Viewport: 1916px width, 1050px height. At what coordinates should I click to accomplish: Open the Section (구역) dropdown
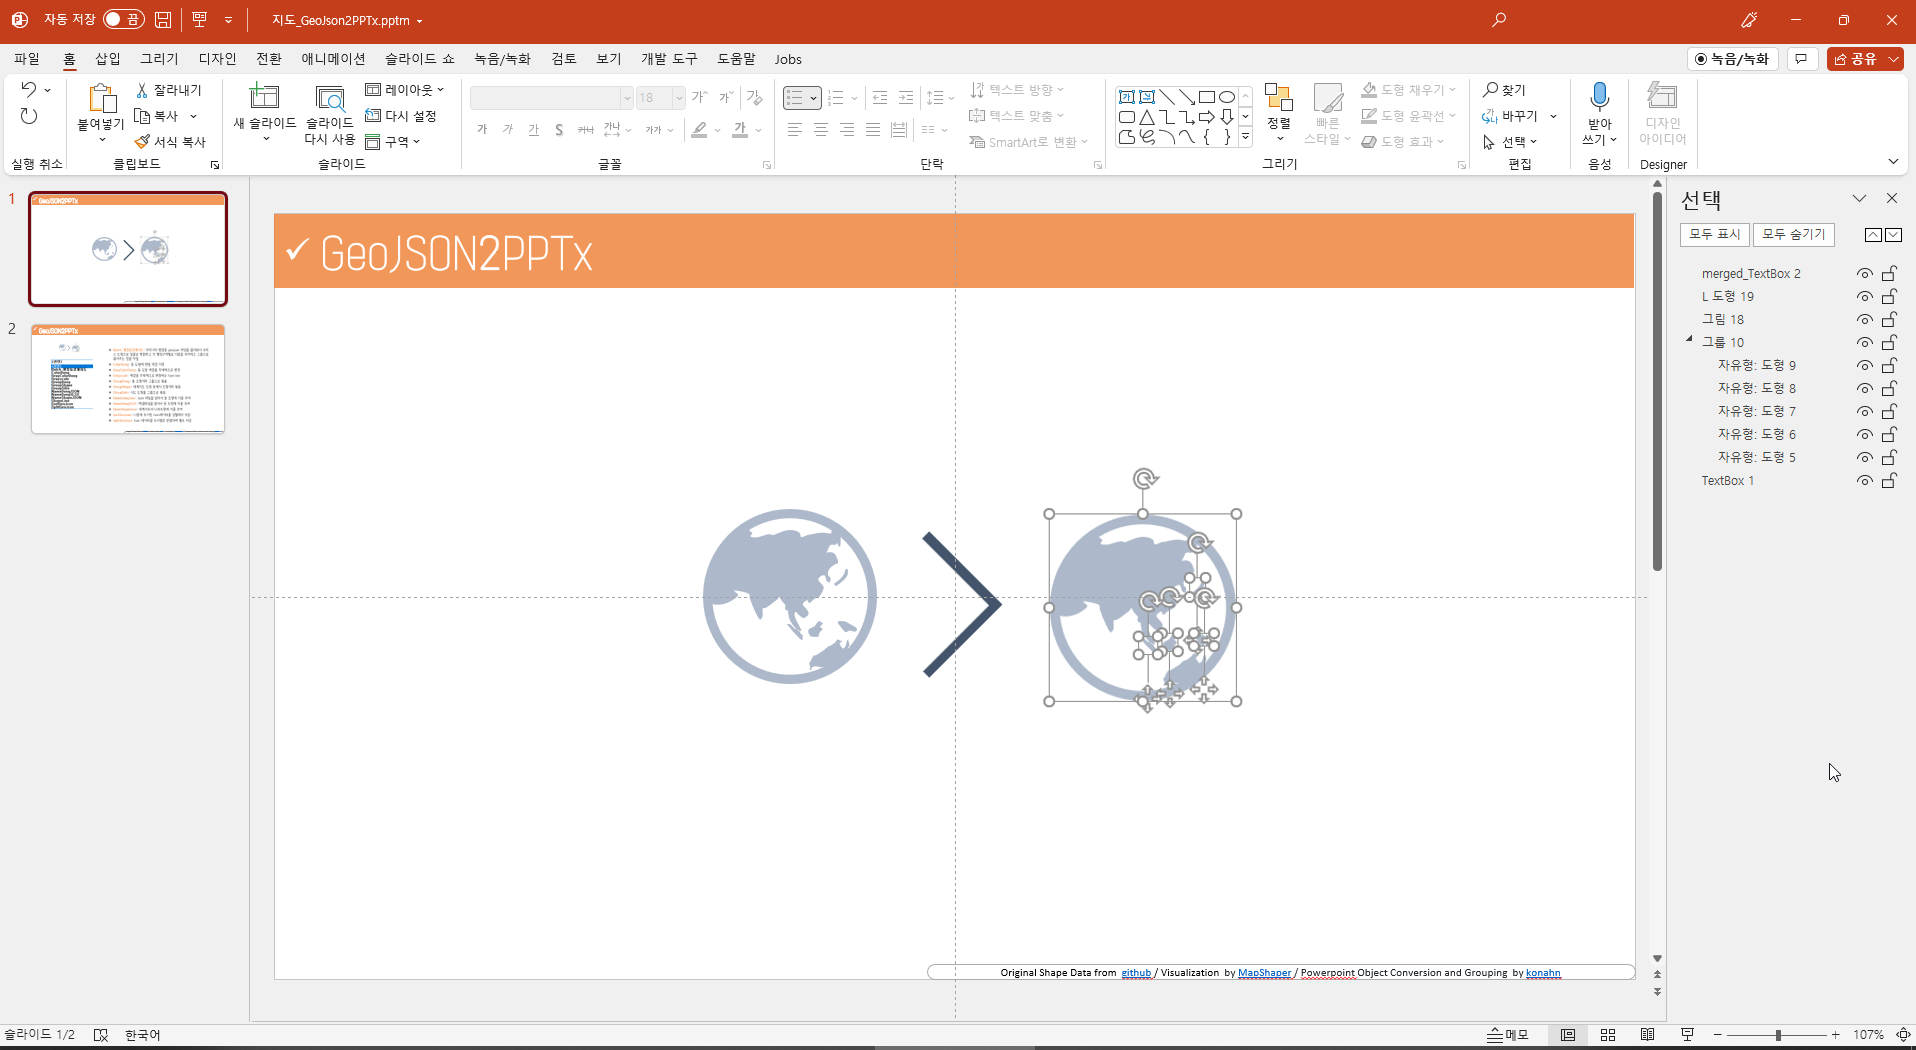[393, 142]
